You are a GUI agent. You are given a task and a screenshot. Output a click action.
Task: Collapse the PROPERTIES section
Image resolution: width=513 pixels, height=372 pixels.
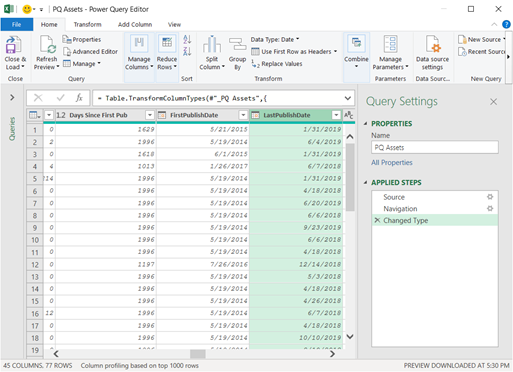coord(366,124)
